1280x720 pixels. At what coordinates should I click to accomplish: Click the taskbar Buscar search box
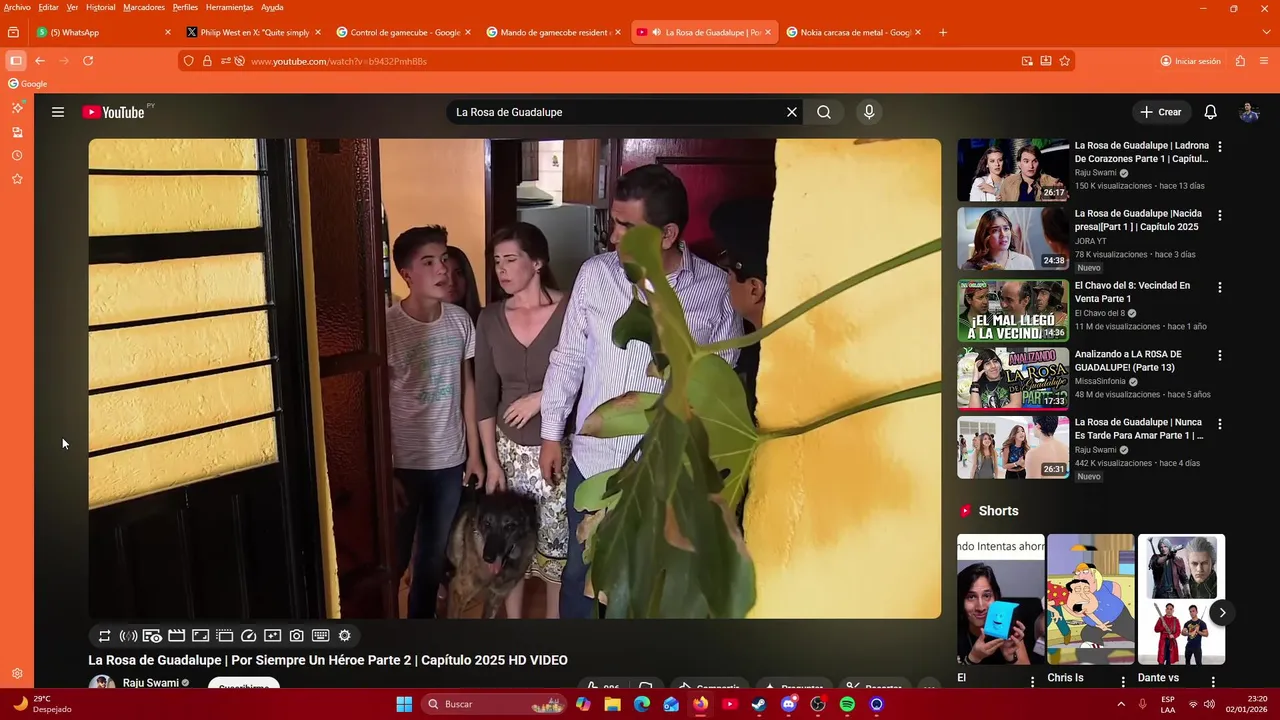point(494,704)
